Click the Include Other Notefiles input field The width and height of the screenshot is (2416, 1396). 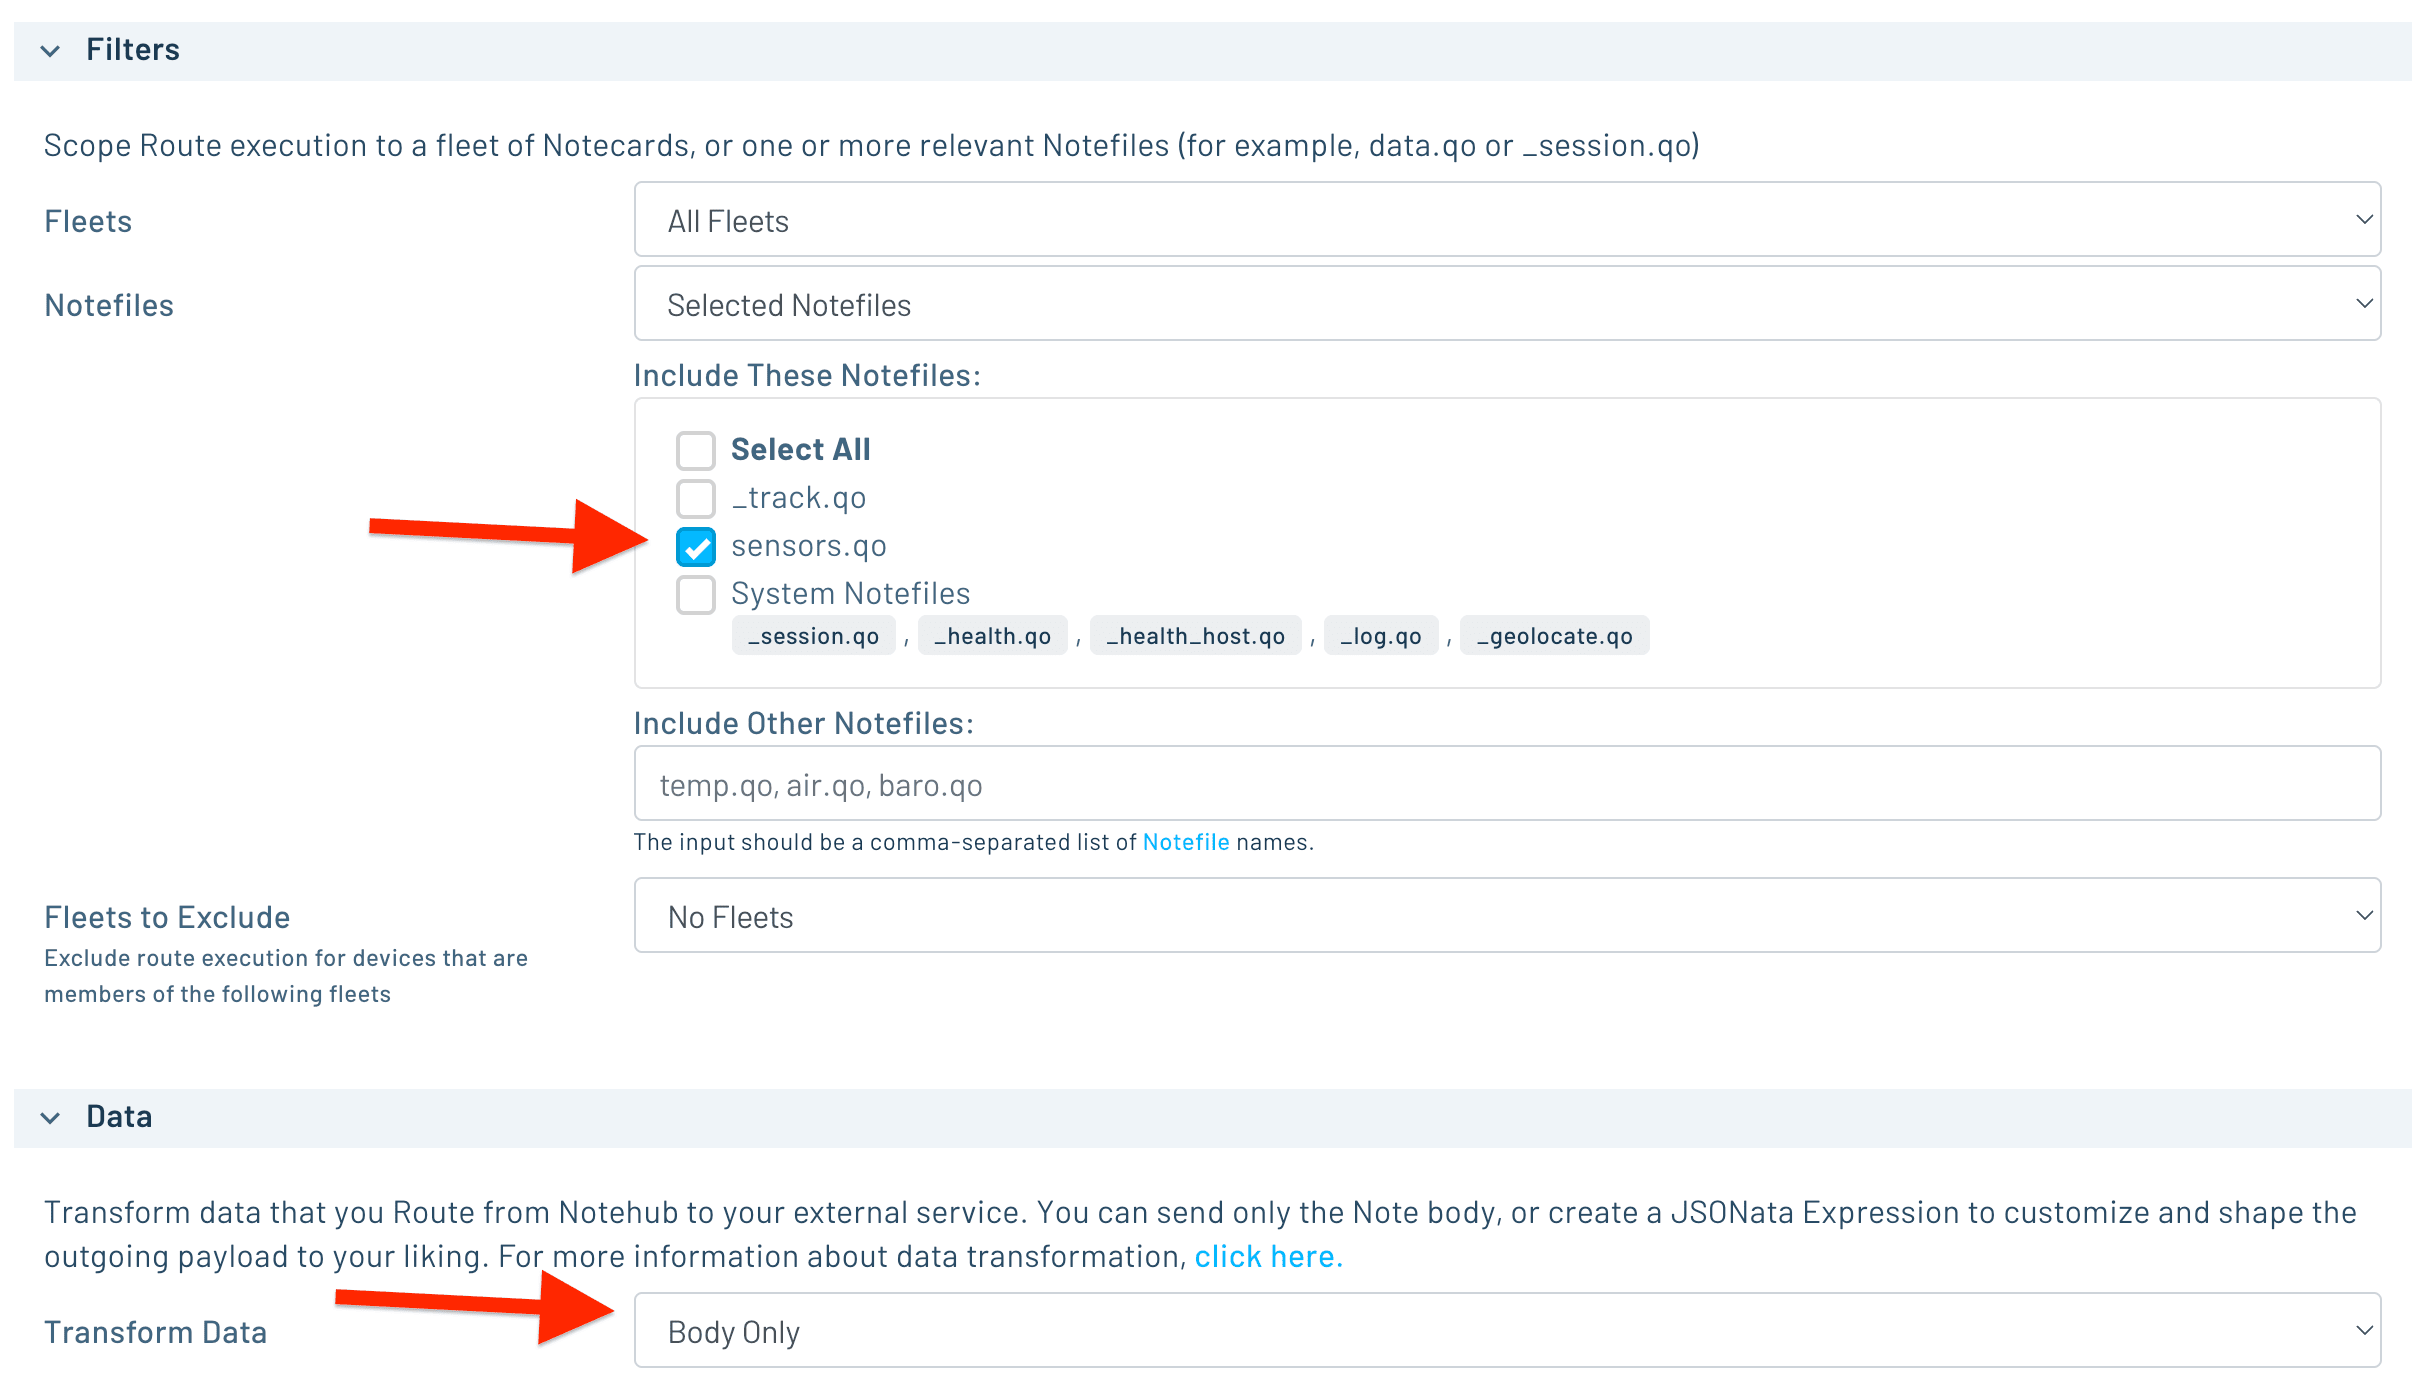click(1507, 784)
